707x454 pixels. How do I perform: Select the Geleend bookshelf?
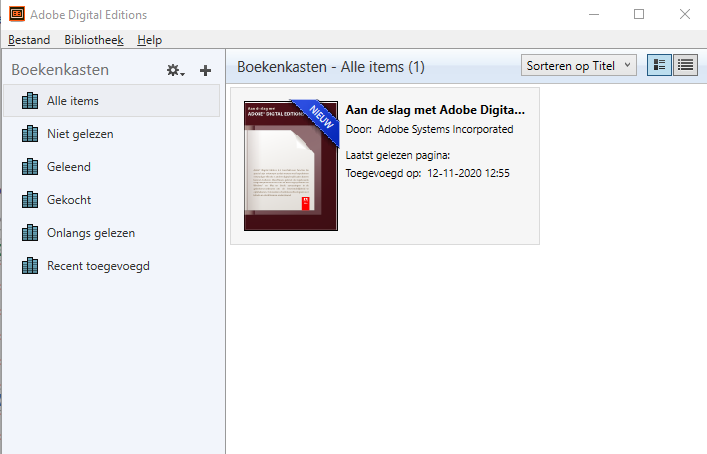(111, 167)
